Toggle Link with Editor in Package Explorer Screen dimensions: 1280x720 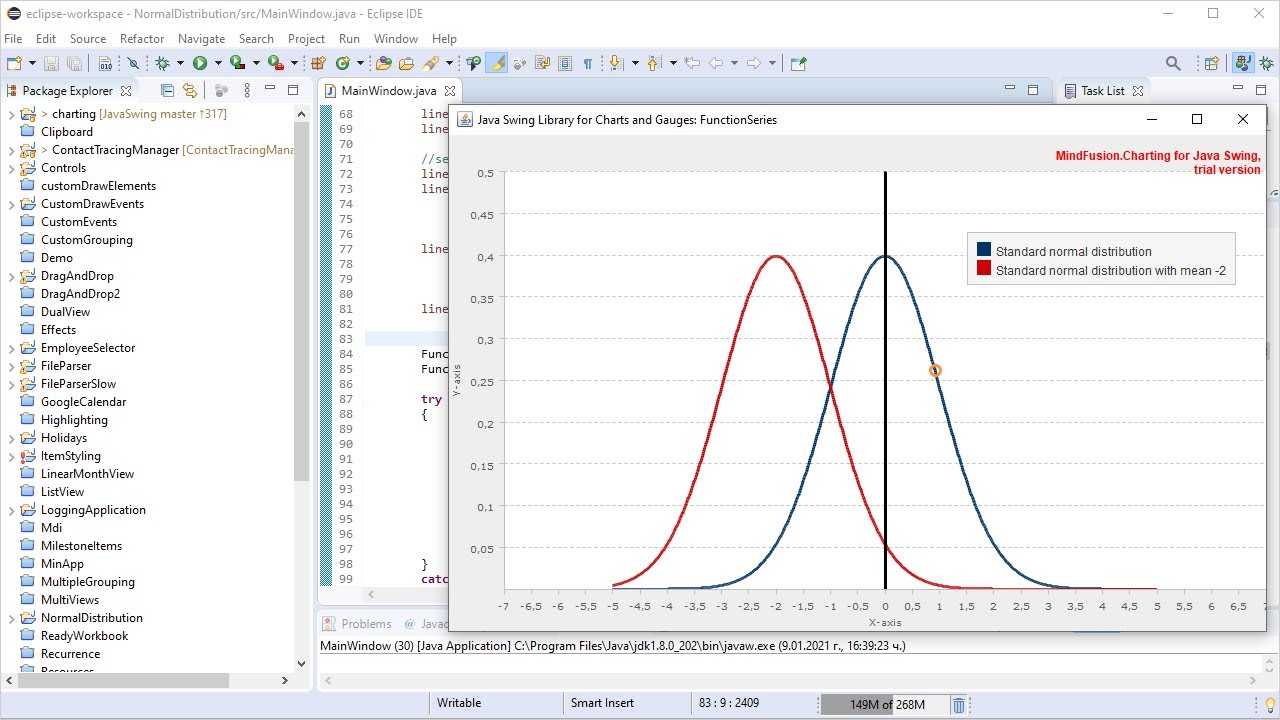click(189, 90)
